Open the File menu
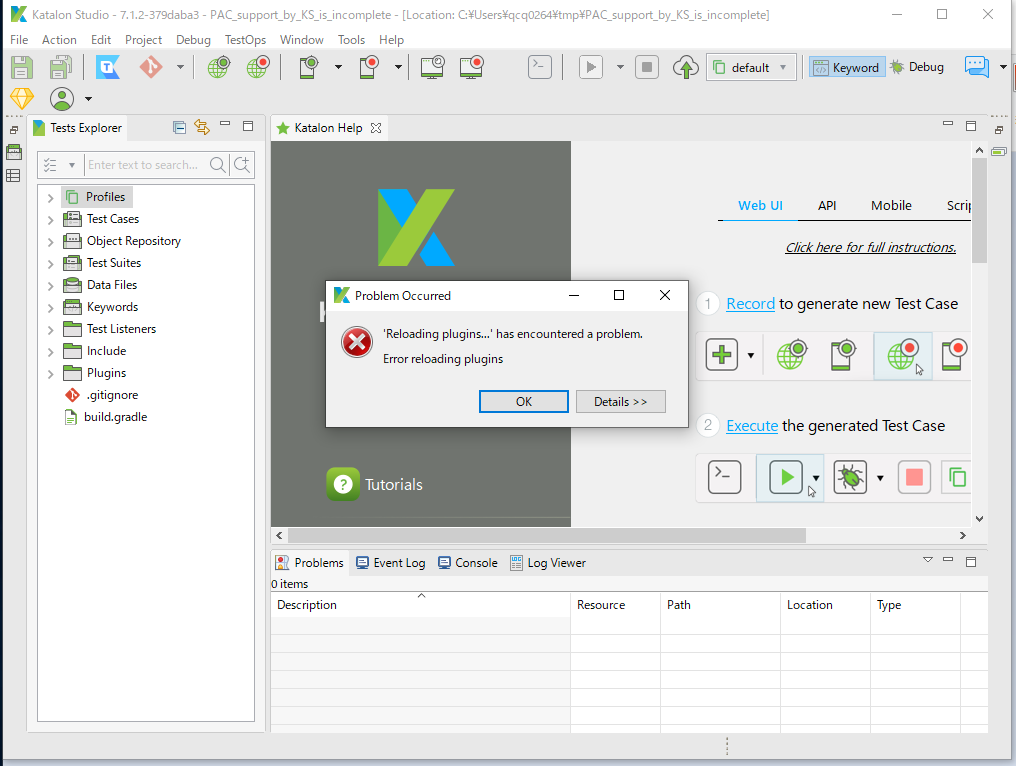 (x=19, y=40)
